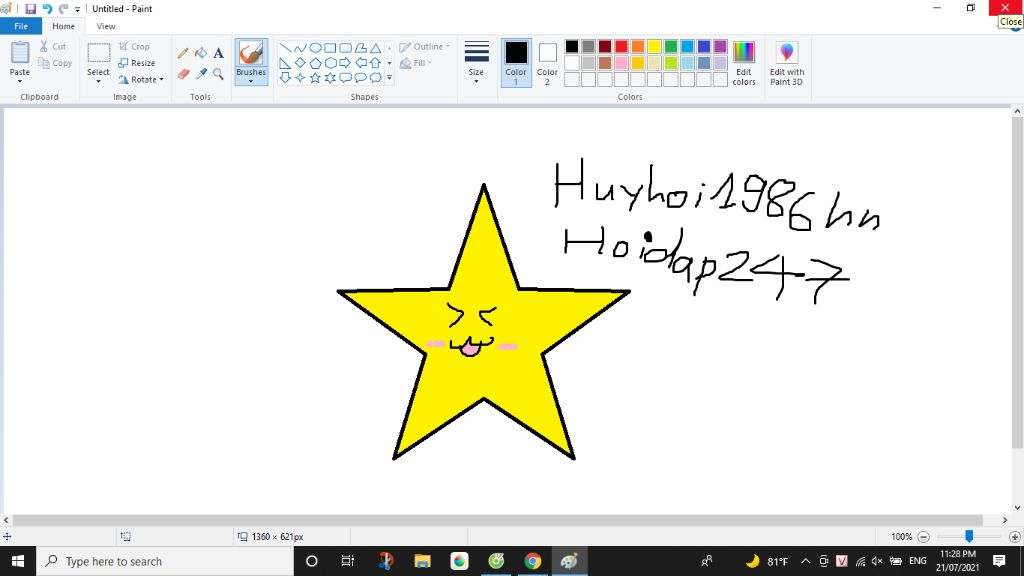Choose the Pentagon shape
Image resolution: width=1024 pixels, height=576 pixels.
(315, 63)
